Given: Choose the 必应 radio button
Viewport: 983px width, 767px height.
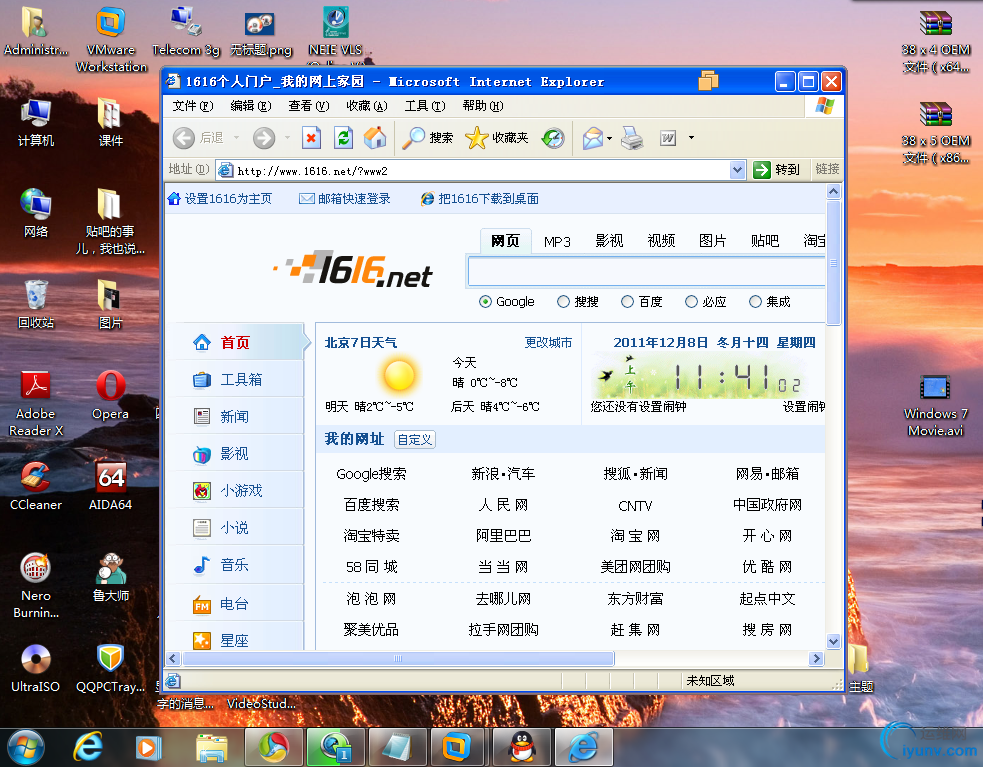Looking at the screenshot, I should point(691,301).
